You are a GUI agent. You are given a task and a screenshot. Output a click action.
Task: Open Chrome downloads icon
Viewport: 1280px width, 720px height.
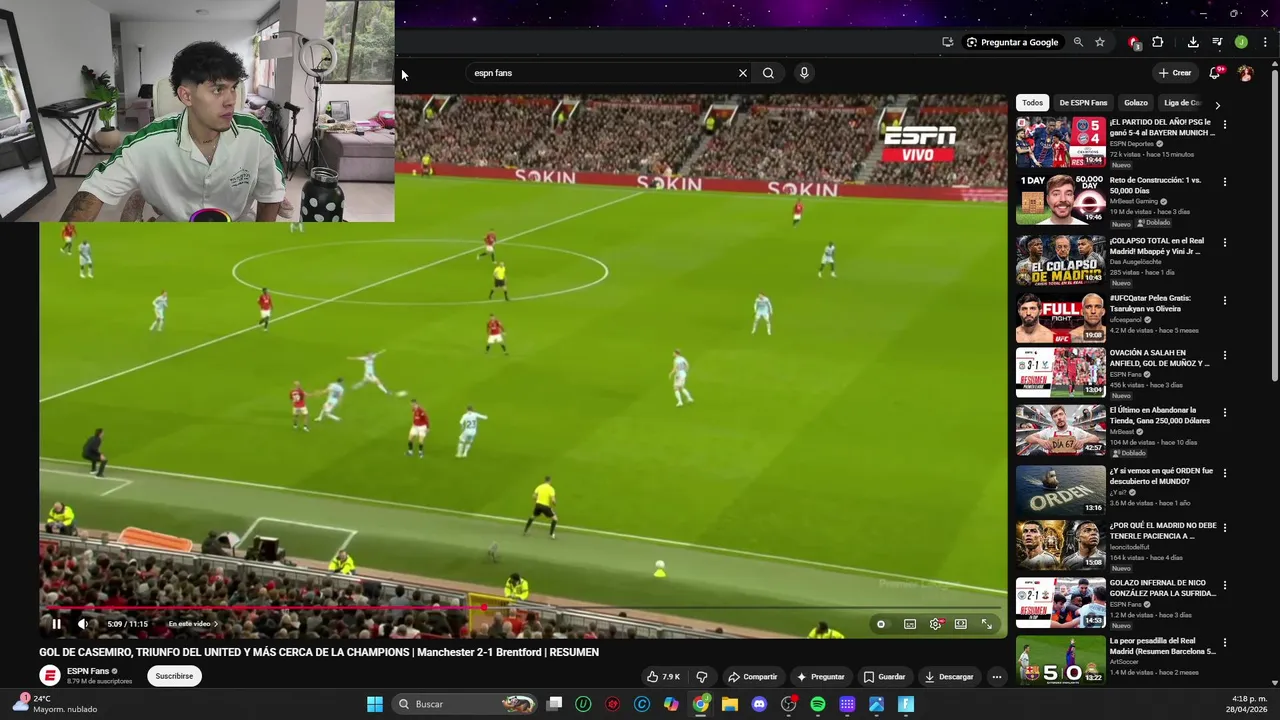(x=1193, y=42)
